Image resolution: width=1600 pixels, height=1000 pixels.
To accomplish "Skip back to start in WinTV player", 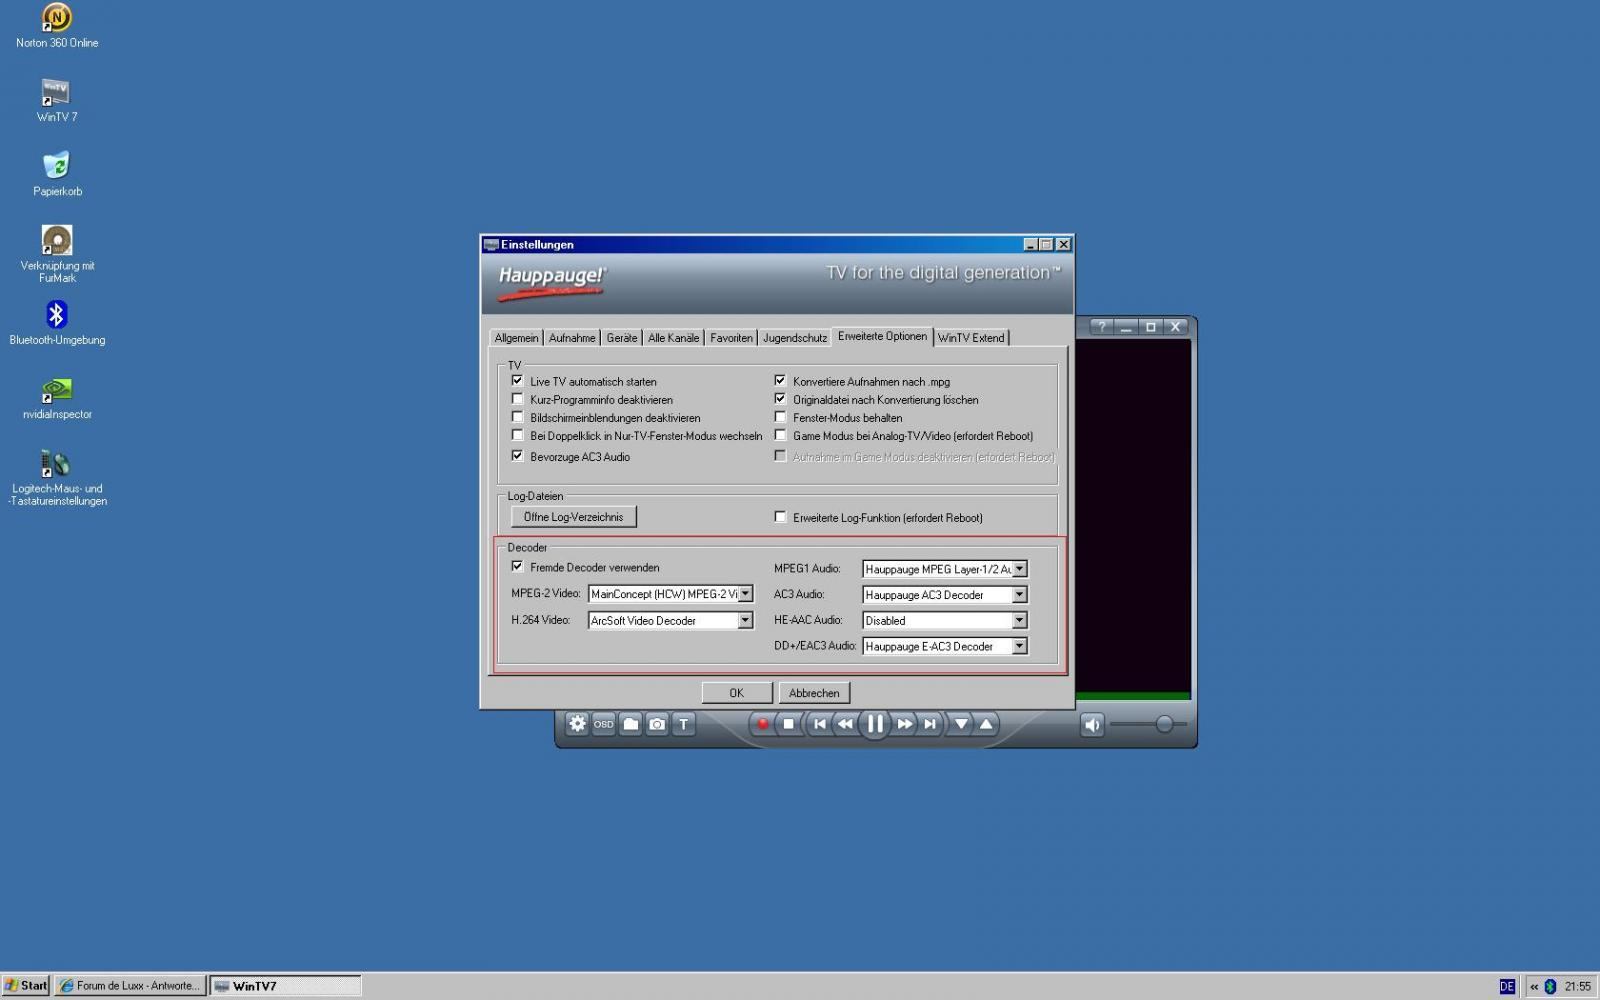I will pos(819,724).
